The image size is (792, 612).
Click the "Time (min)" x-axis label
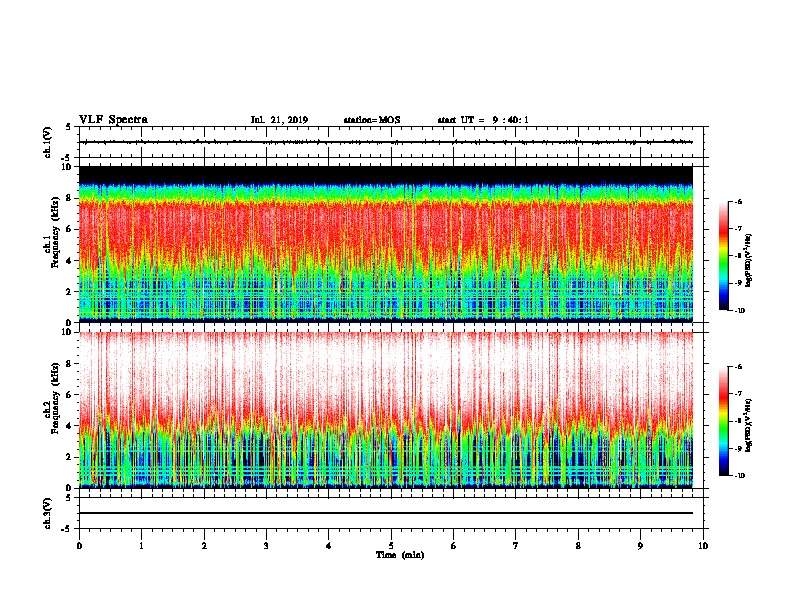pos(400,555)
